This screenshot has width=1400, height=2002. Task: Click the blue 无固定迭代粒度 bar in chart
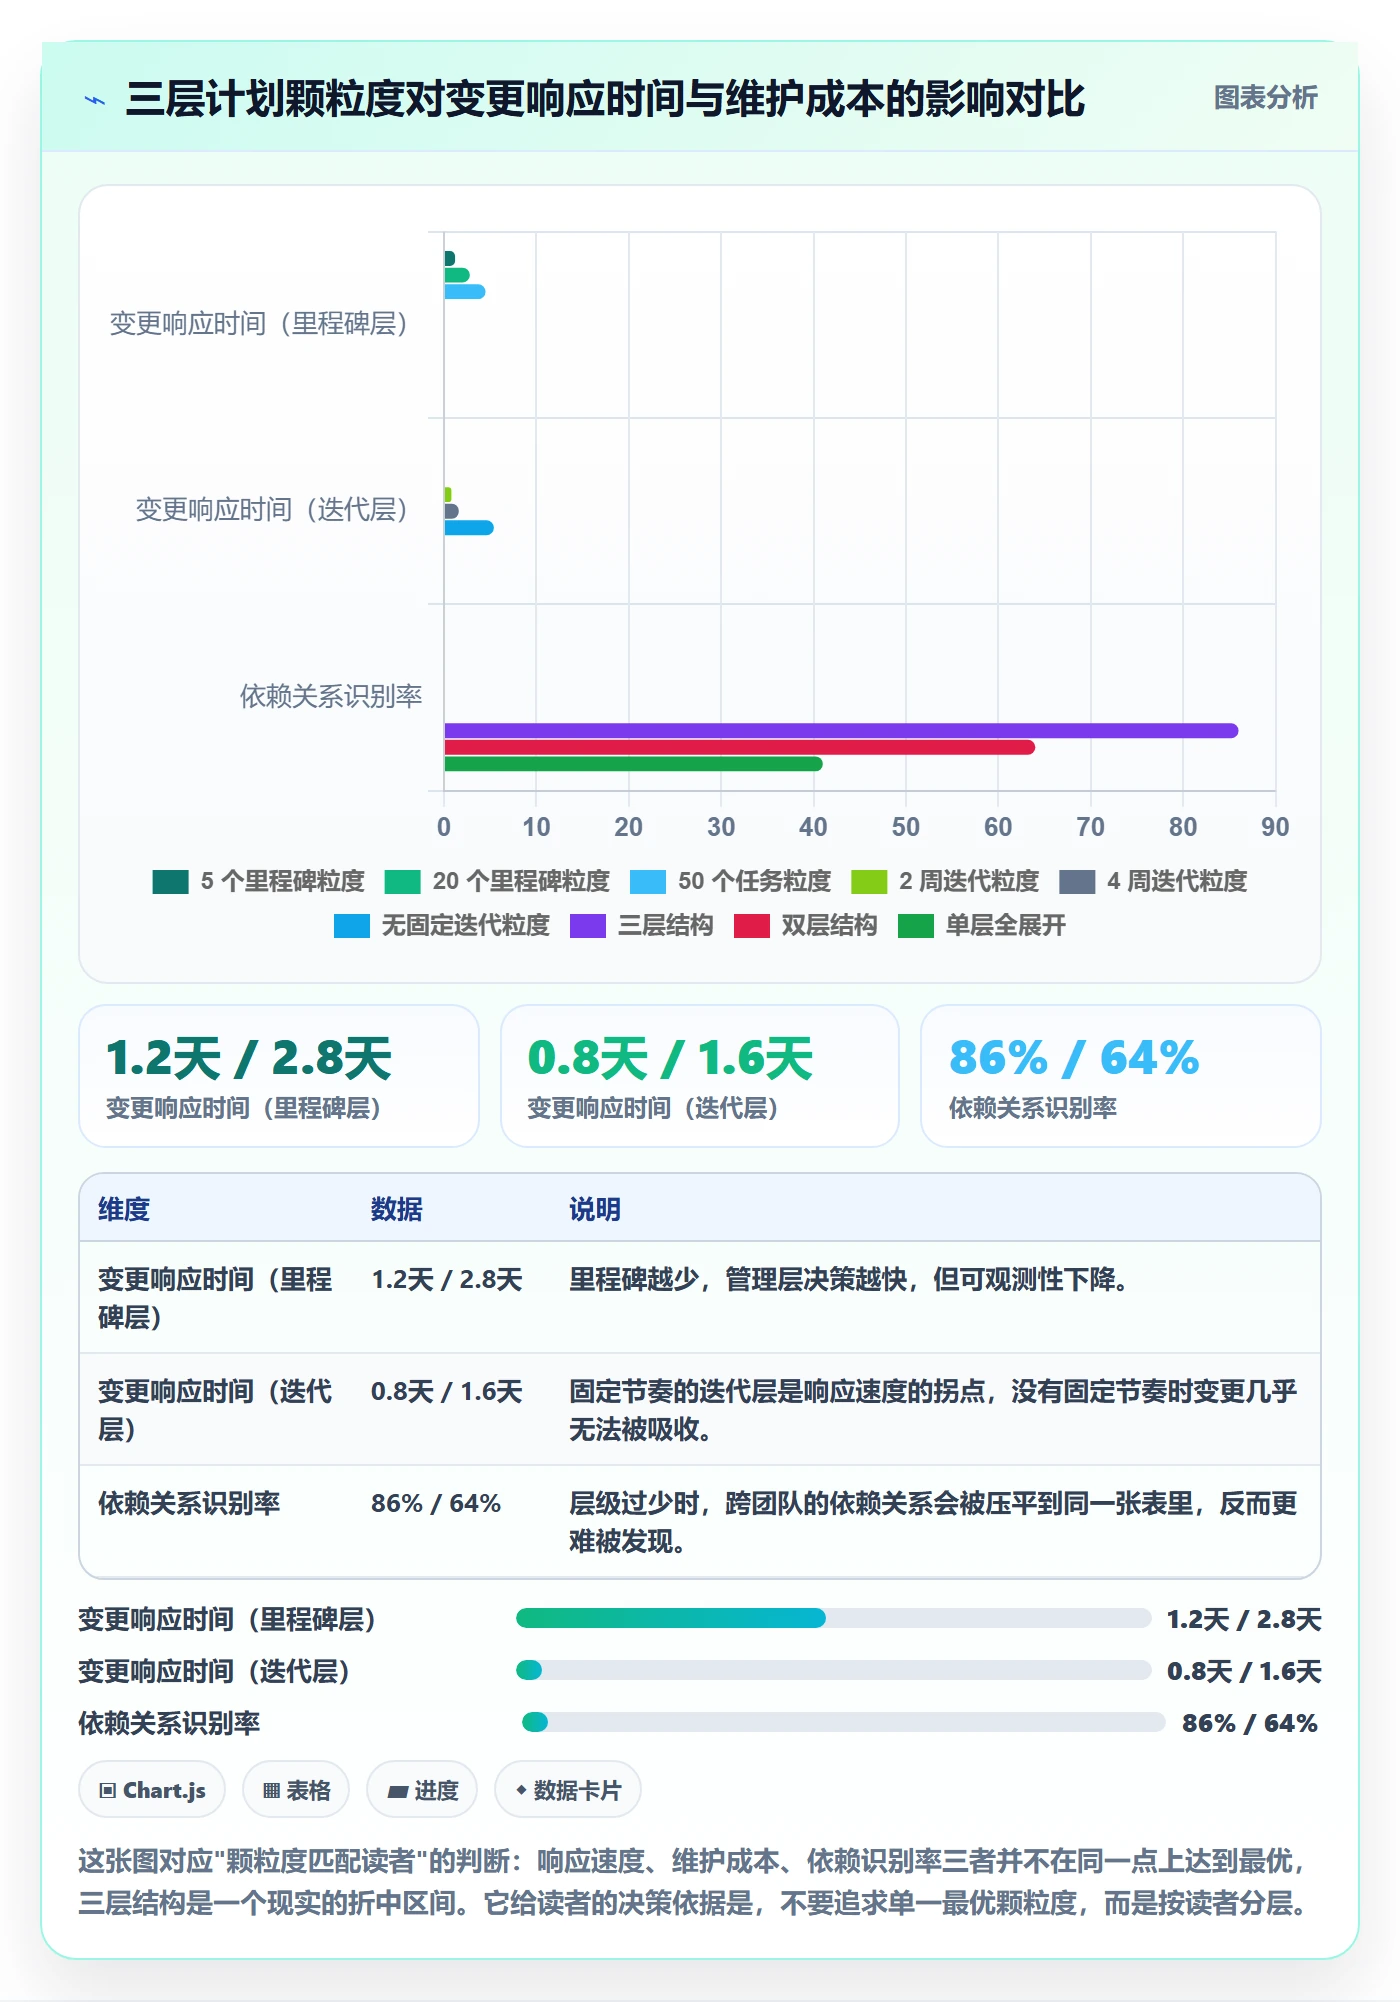[469, 528]
